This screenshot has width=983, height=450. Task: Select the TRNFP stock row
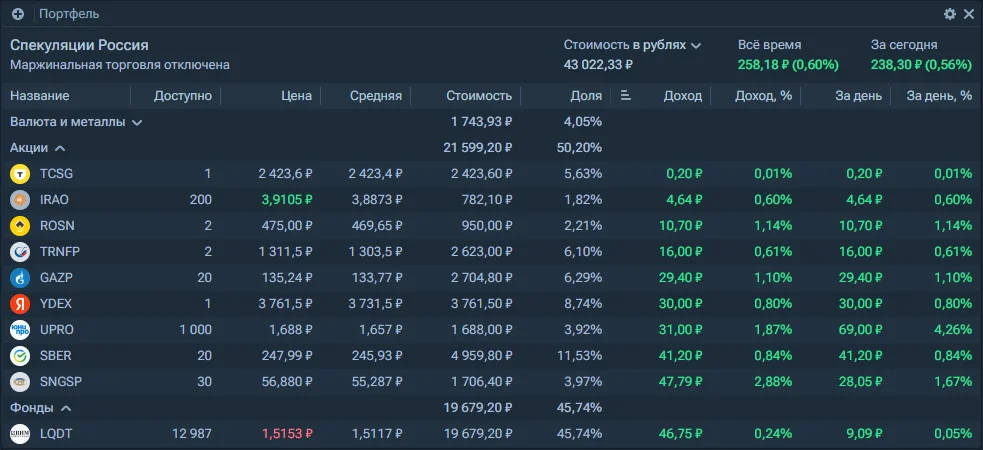click(492, 252)
